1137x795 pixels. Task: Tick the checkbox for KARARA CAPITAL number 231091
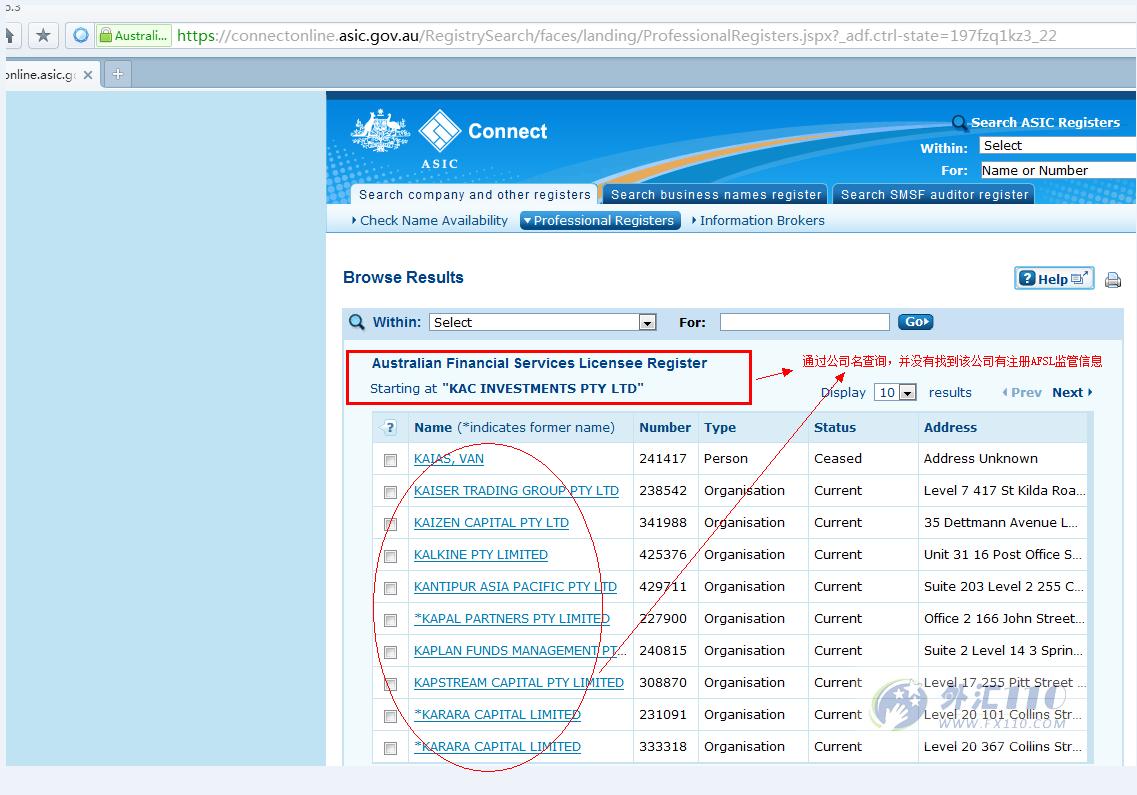coord(390,716)
